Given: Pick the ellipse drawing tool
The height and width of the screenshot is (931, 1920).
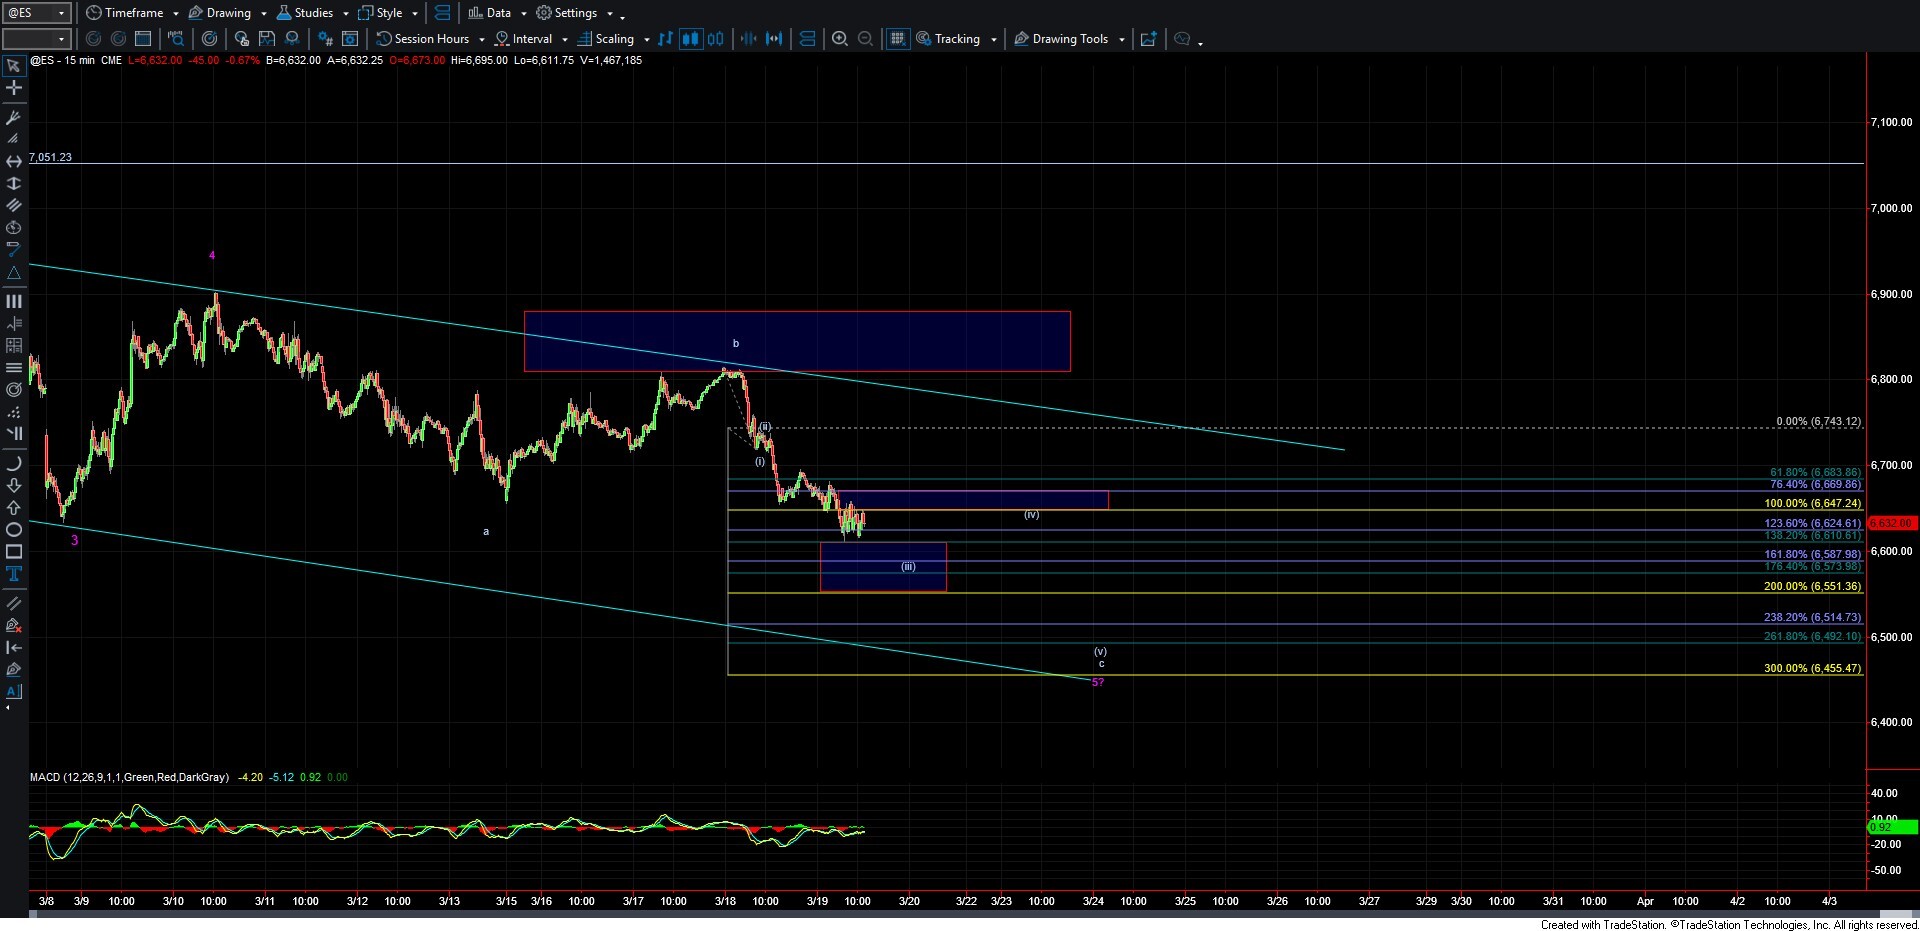Looking at the screenshot, I should pos(14,530).
